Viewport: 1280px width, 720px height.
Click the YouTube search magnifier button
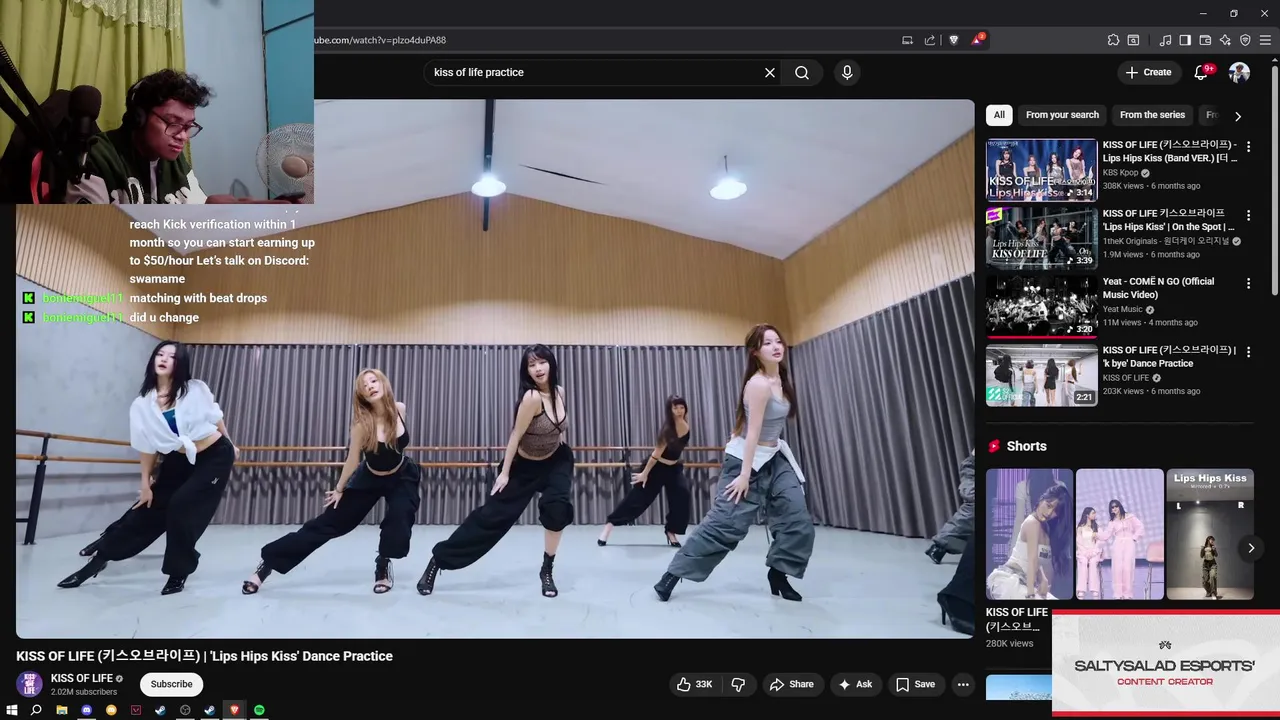pos(802,72)
